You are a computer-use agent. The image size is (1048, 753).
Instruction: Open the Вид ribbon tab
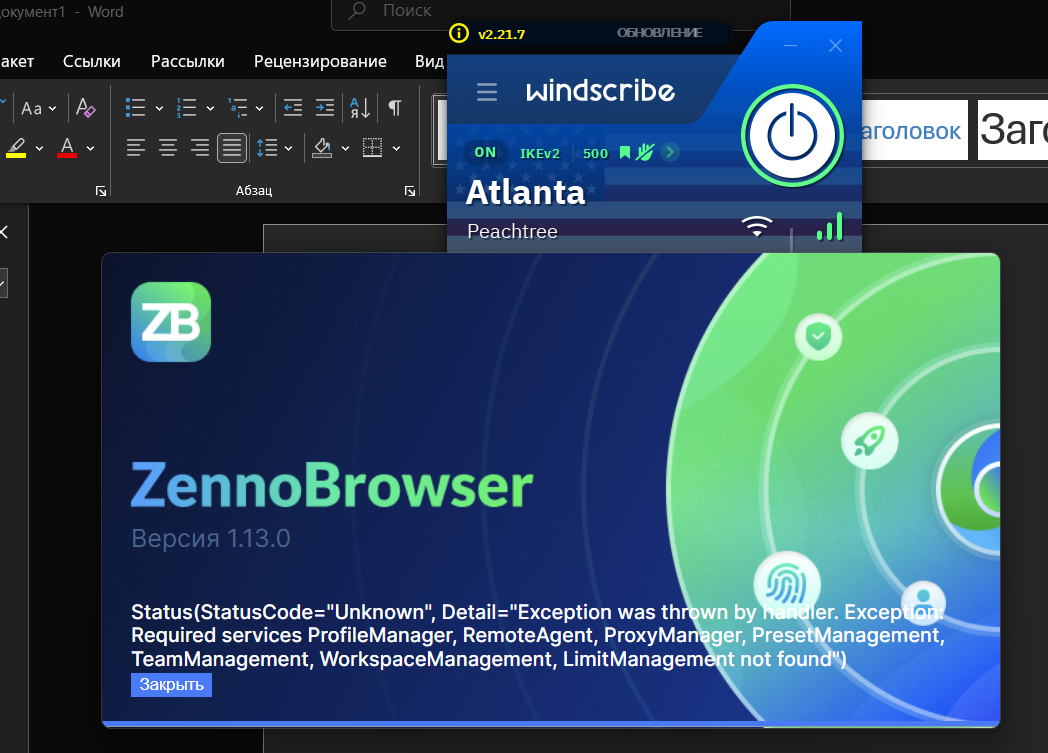[x=429, y=61]
